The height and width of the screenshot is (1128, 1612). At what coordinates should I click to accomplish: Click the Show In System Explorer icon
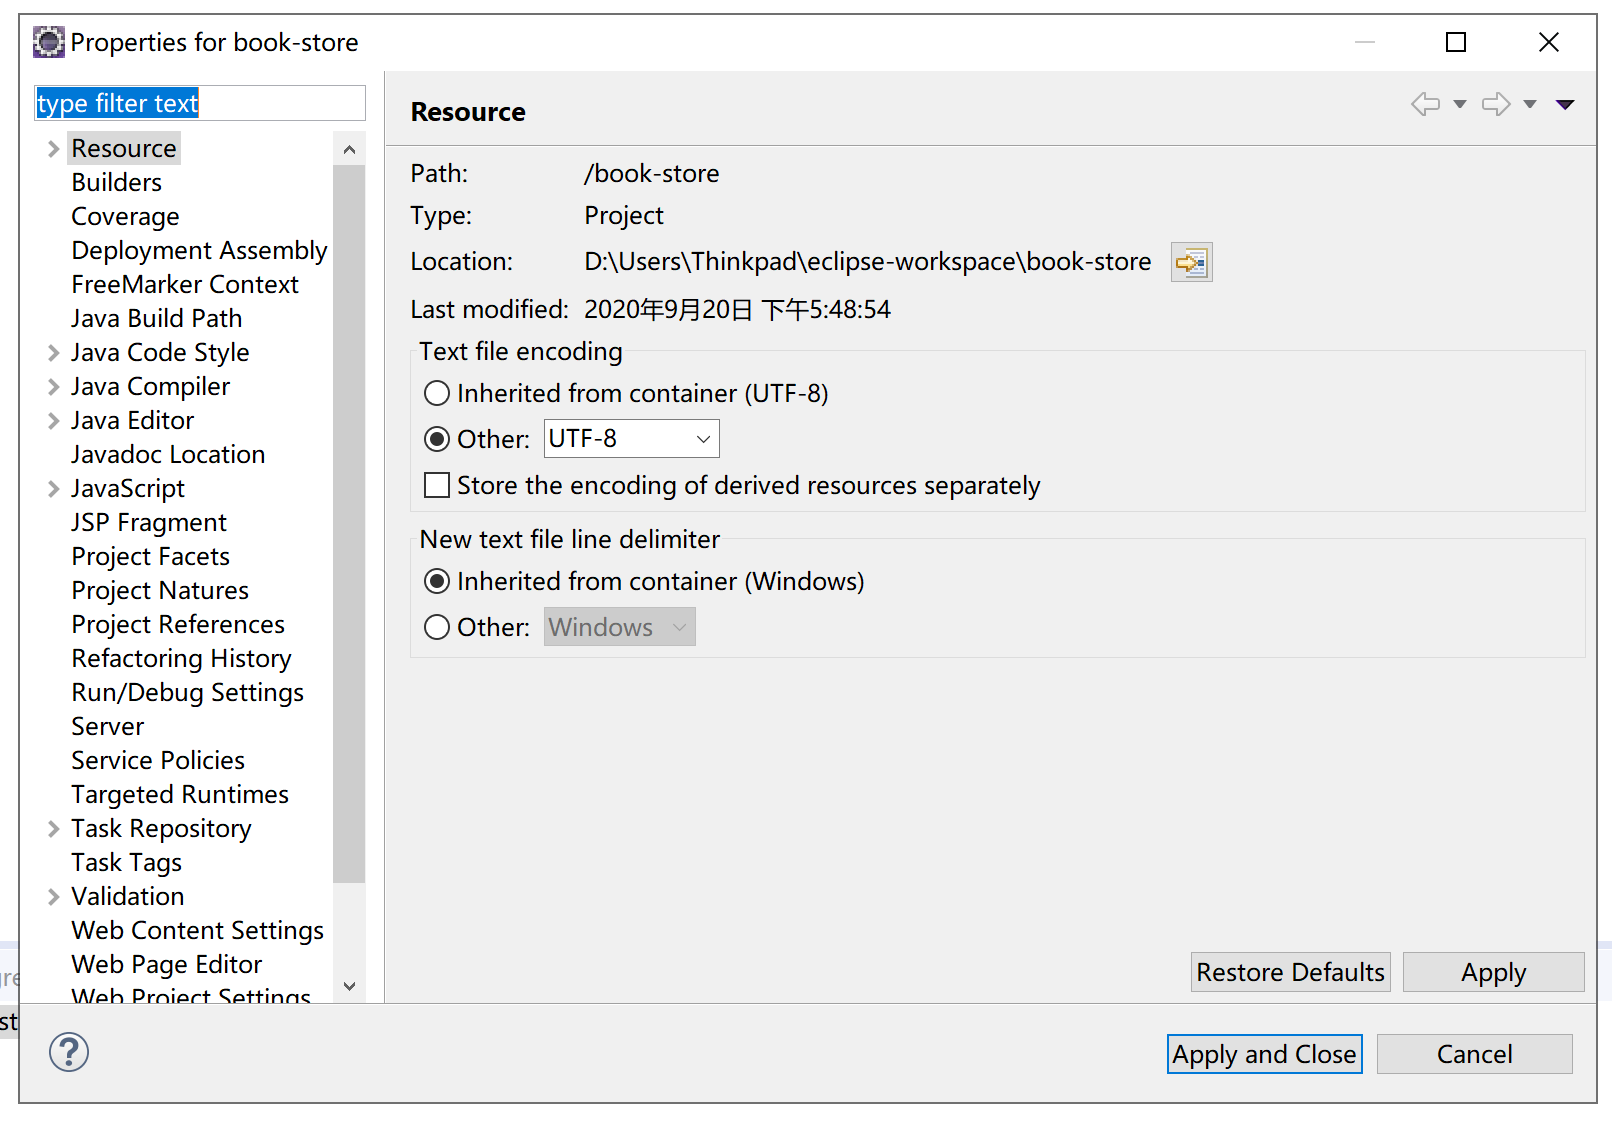tap(1191, 262)
